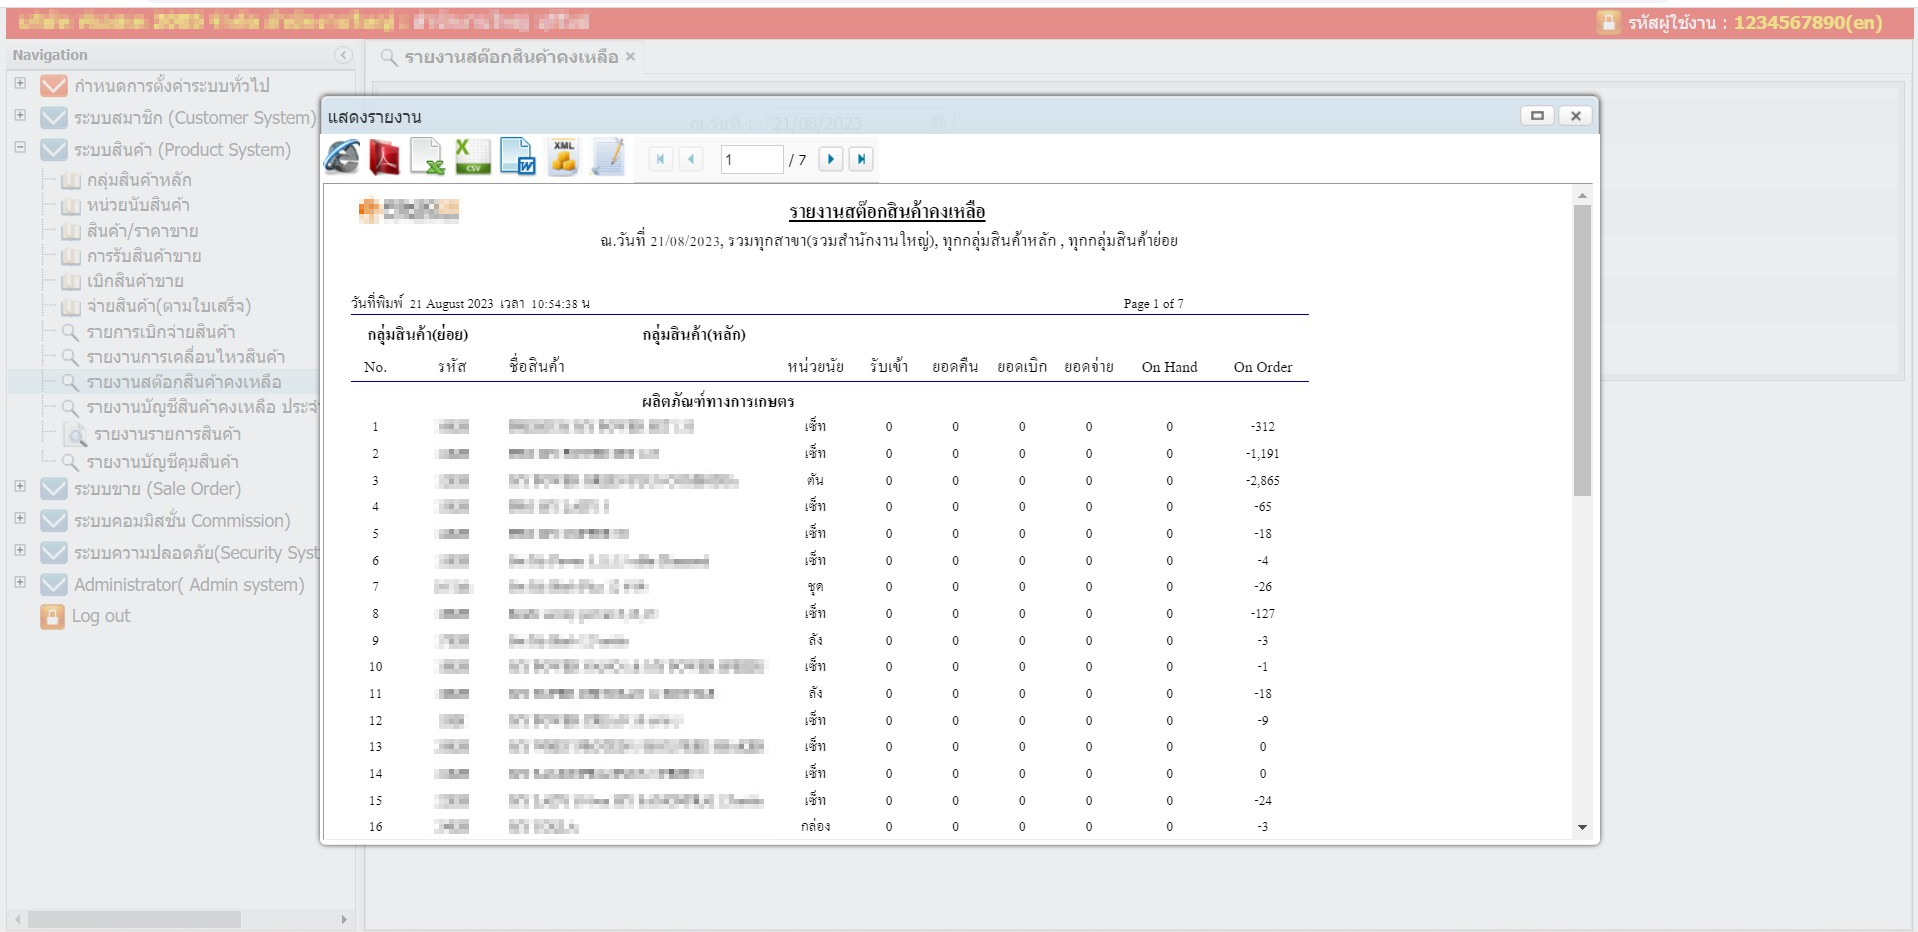Collapse ระบบสินค้า (Product System) tree node
Viewport: 1918px width, 932px height.
tap(20, 147)
